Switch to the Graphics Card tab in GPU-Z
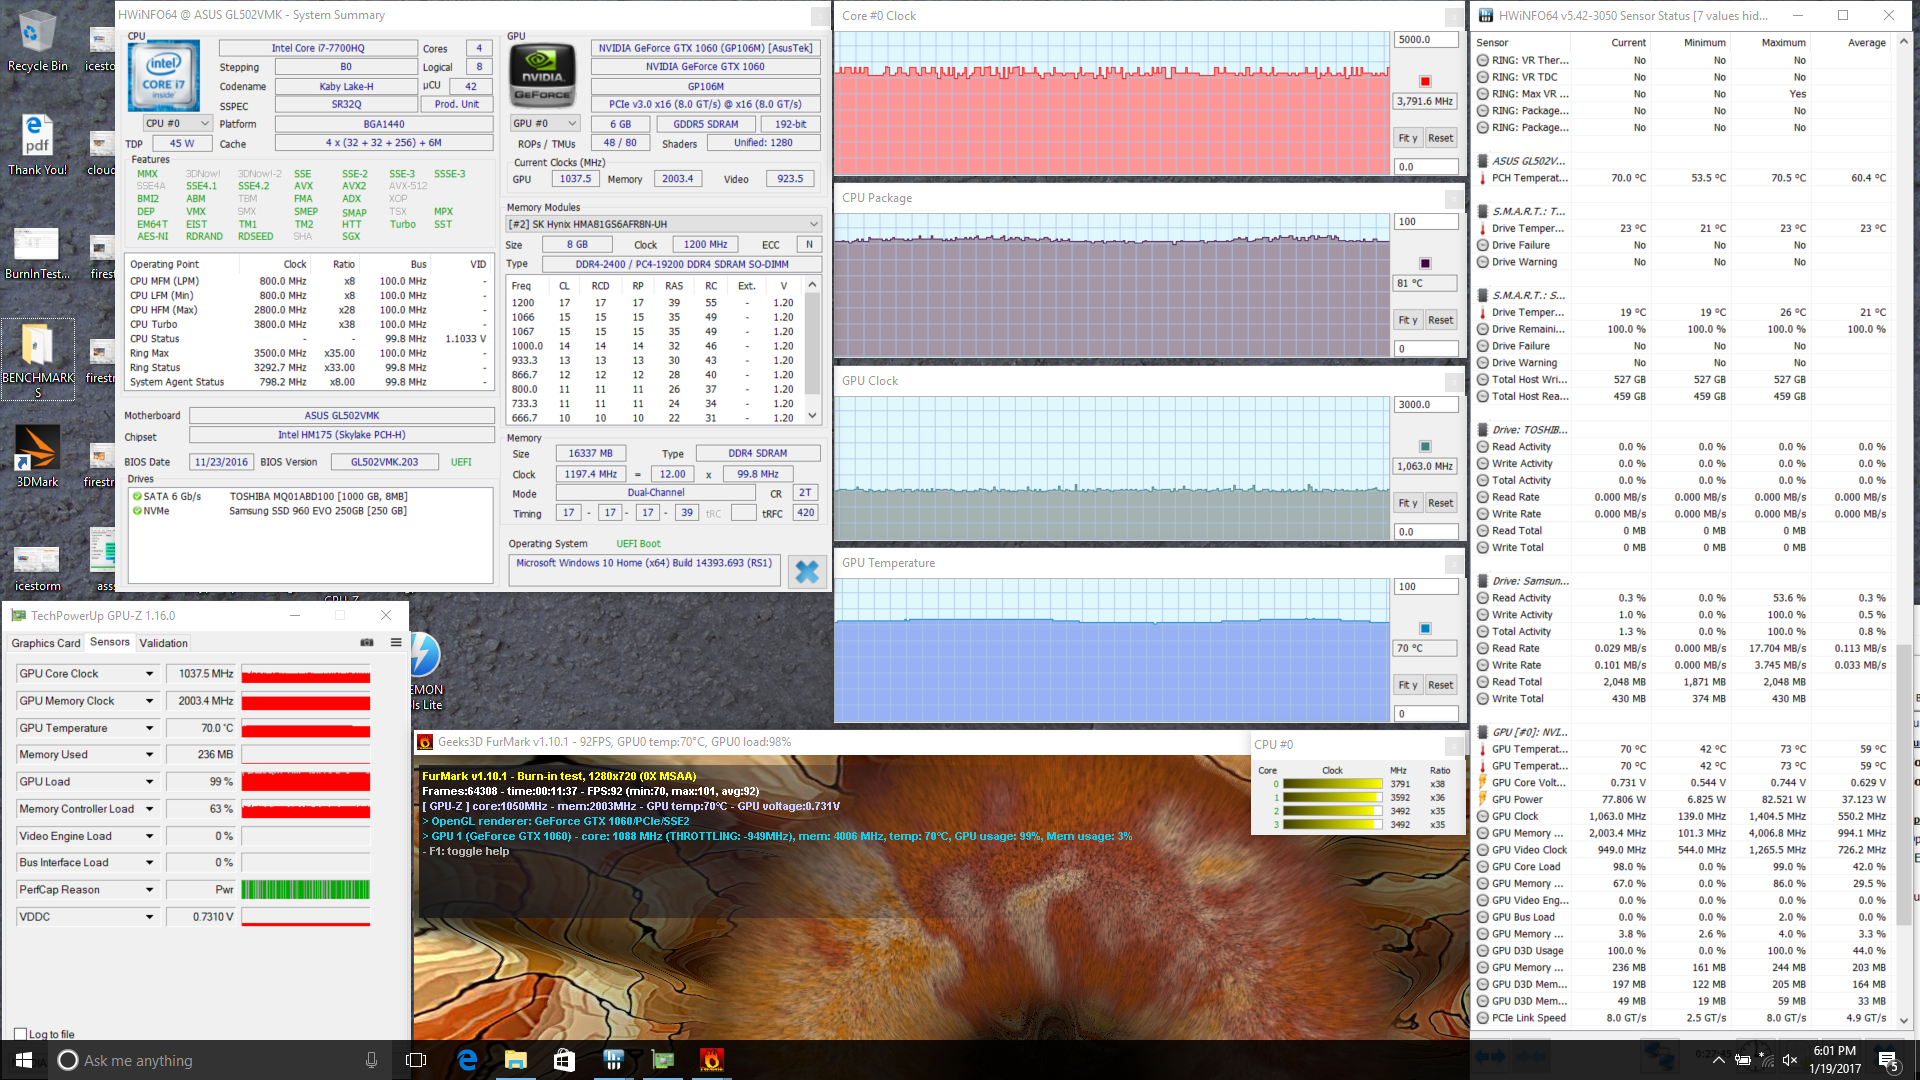Viewport: 1920px width, 1080px height. (x=46, y=643)
